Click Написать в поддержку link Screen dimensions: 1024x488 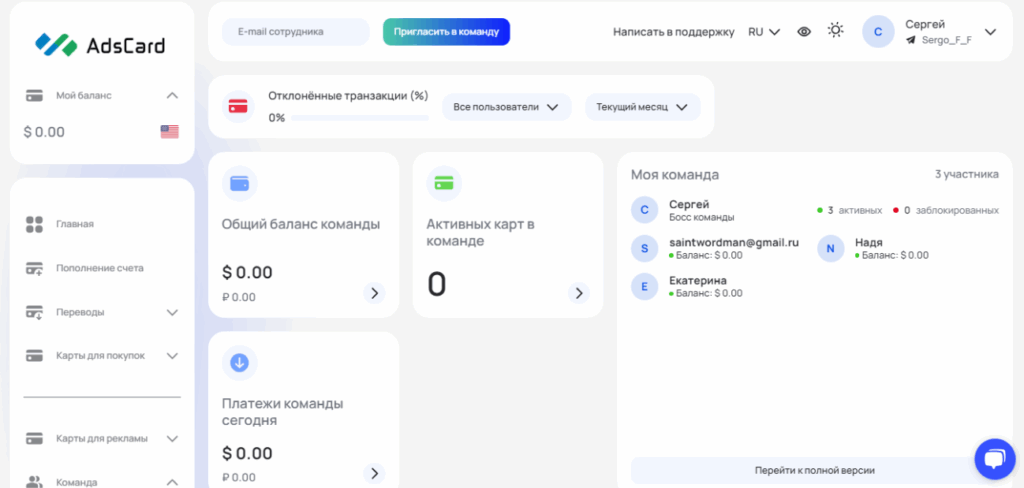(673, 31)
